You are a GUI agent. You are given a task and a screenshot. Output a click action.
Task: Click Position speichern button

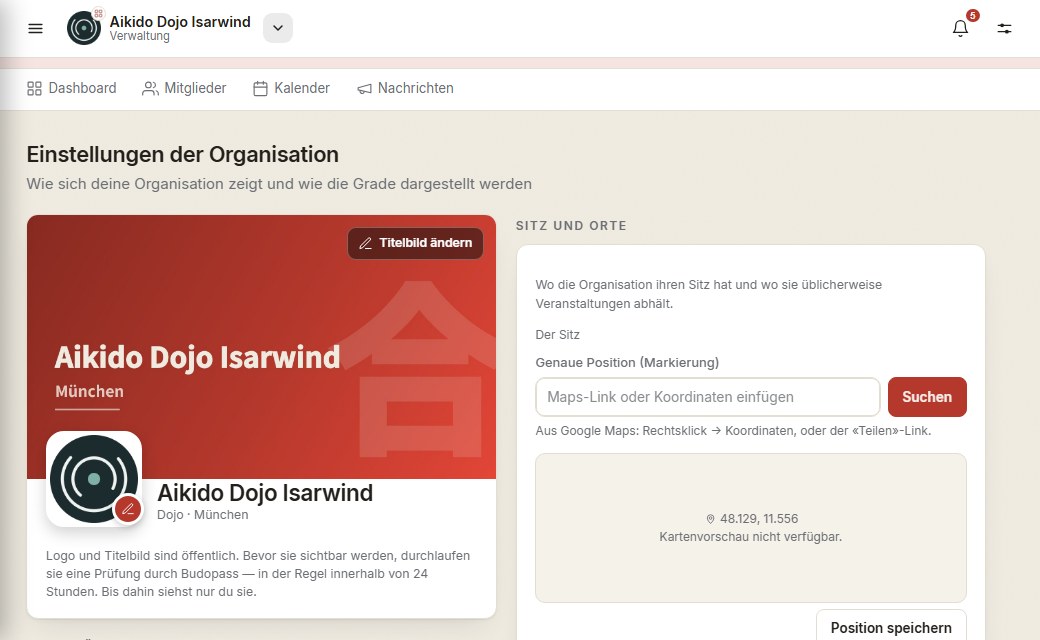891,627
